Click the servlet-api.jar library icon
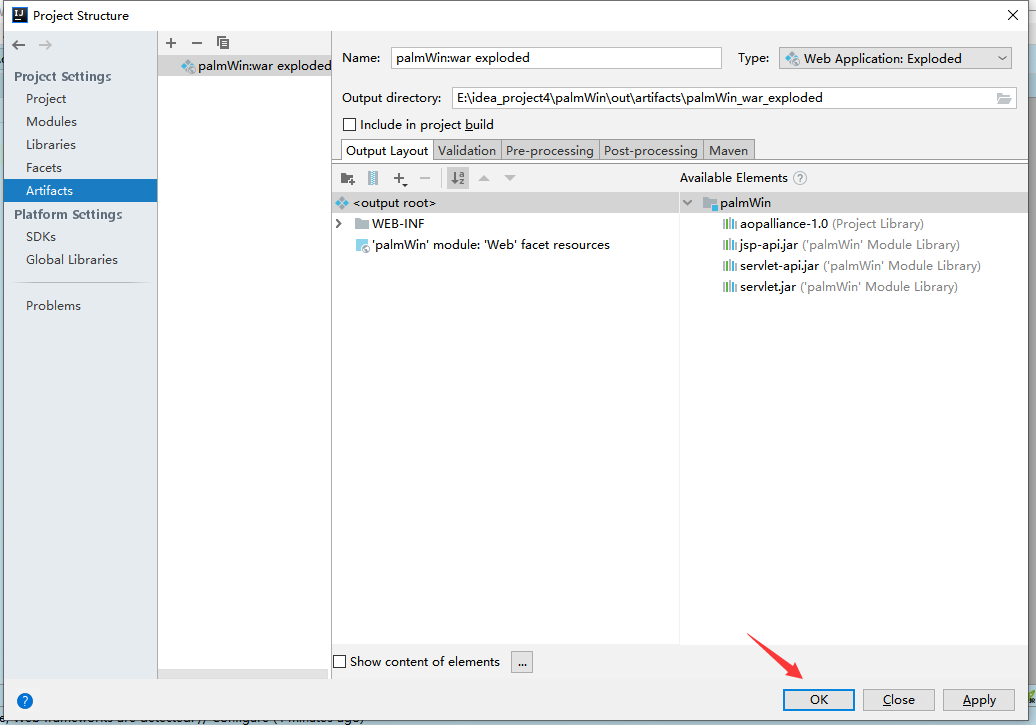 tap(729, 266)
